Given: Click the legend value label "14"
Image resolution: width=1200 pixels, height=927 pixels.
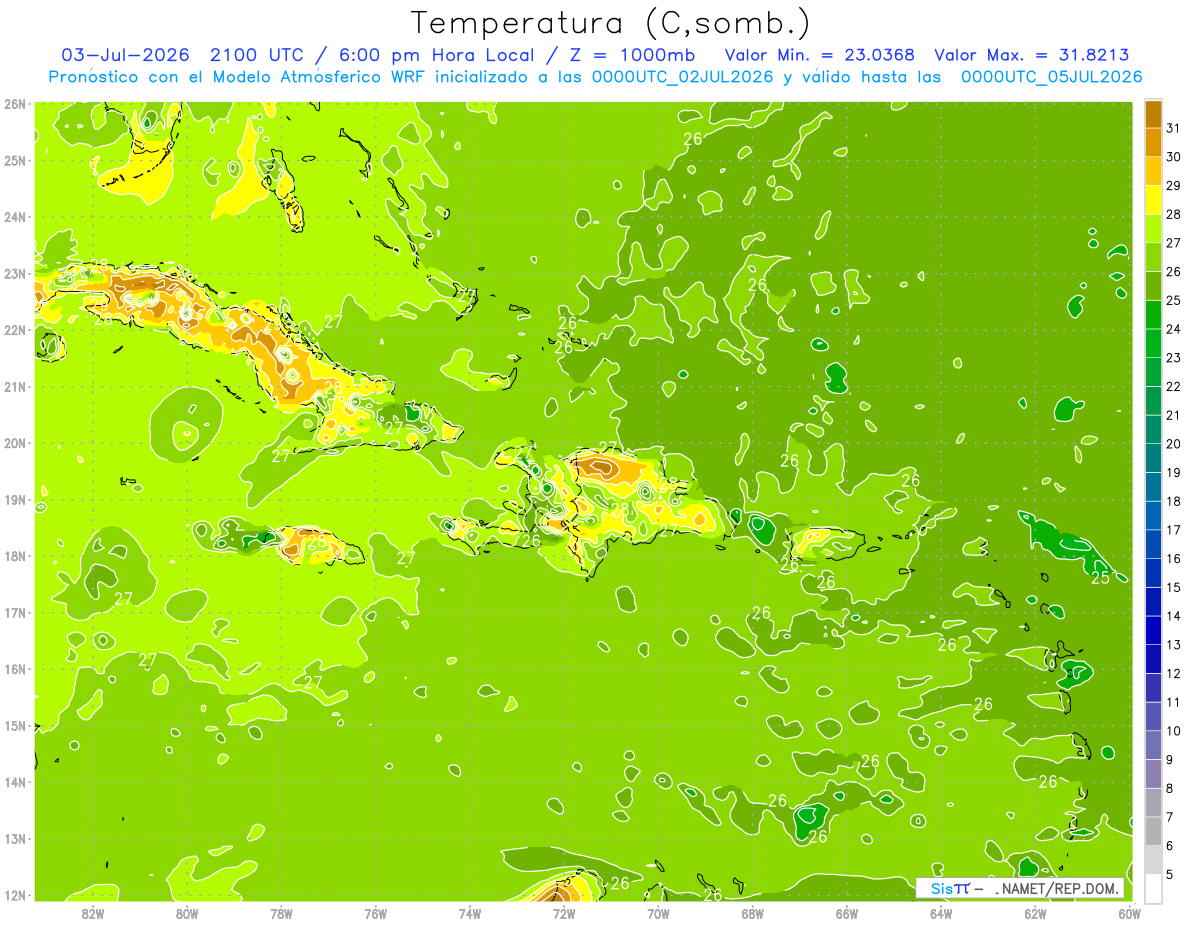Looking at the screenshot, I should 1173,616.
